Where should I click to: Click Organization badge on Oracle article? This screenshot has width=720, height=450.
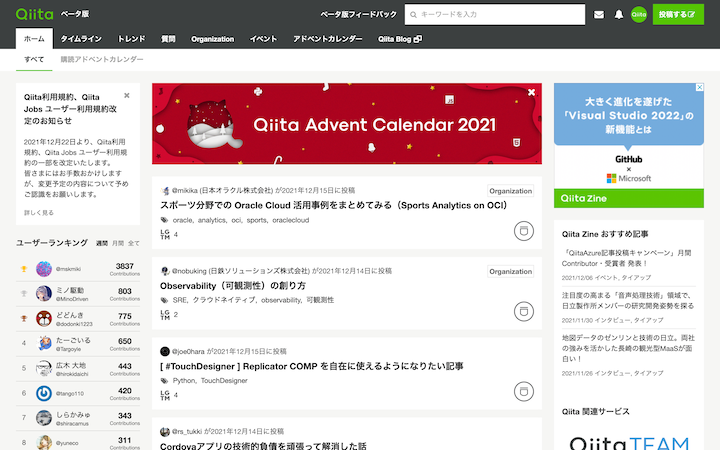(511, 191)
